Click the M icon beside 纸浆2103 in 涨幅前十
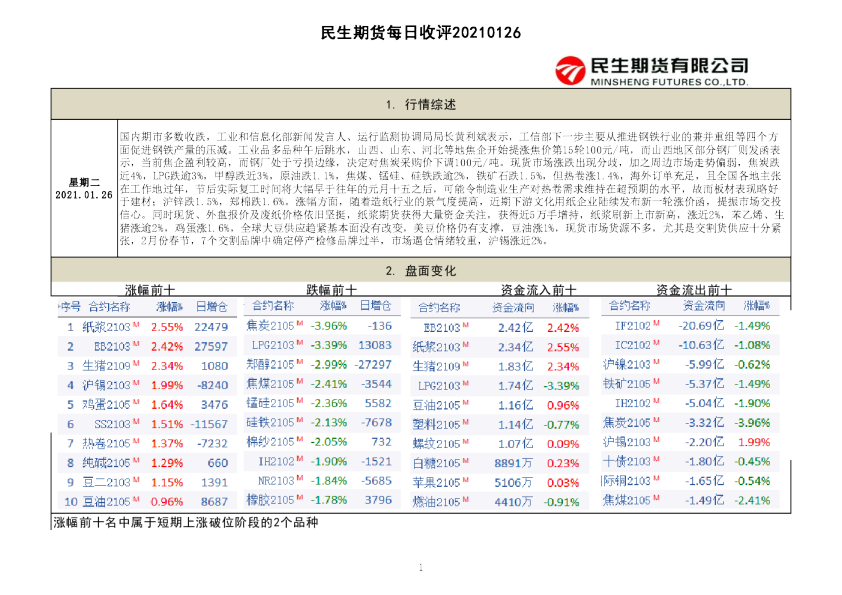Screen dimensions: 842x595 135,323
